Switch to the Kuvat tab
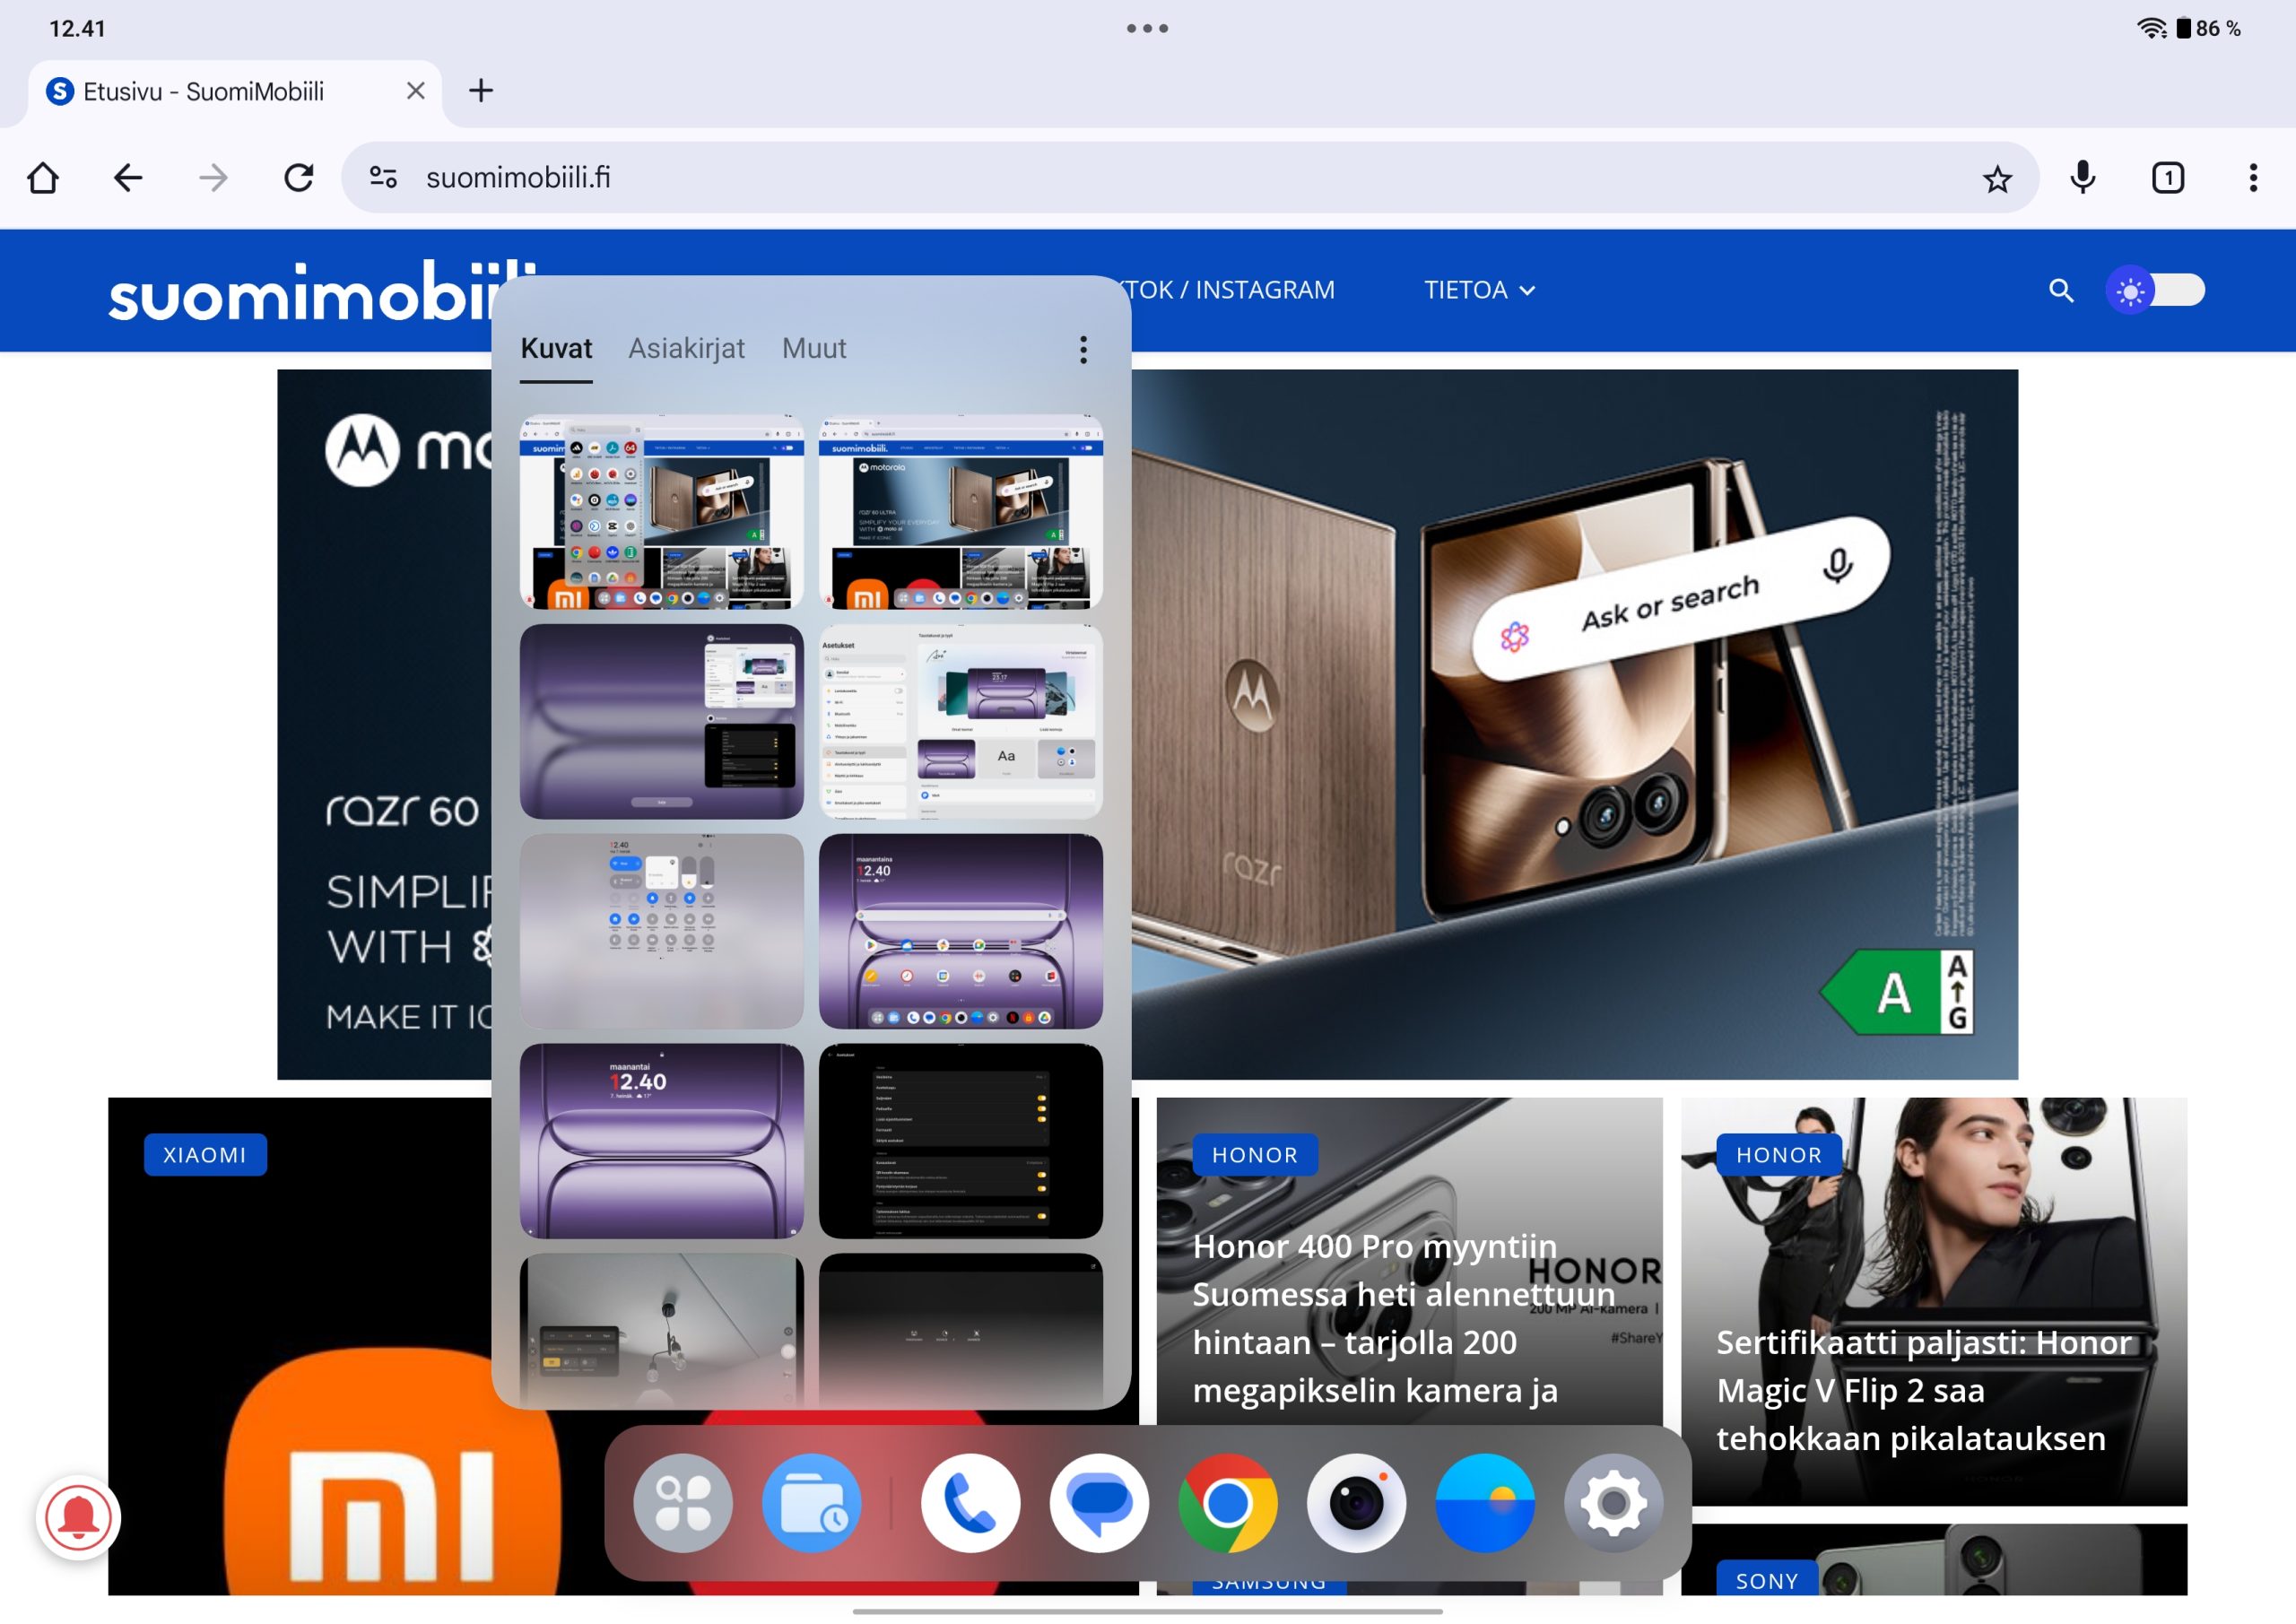The image size is (2296, 1624). click(x=556, y=349)
